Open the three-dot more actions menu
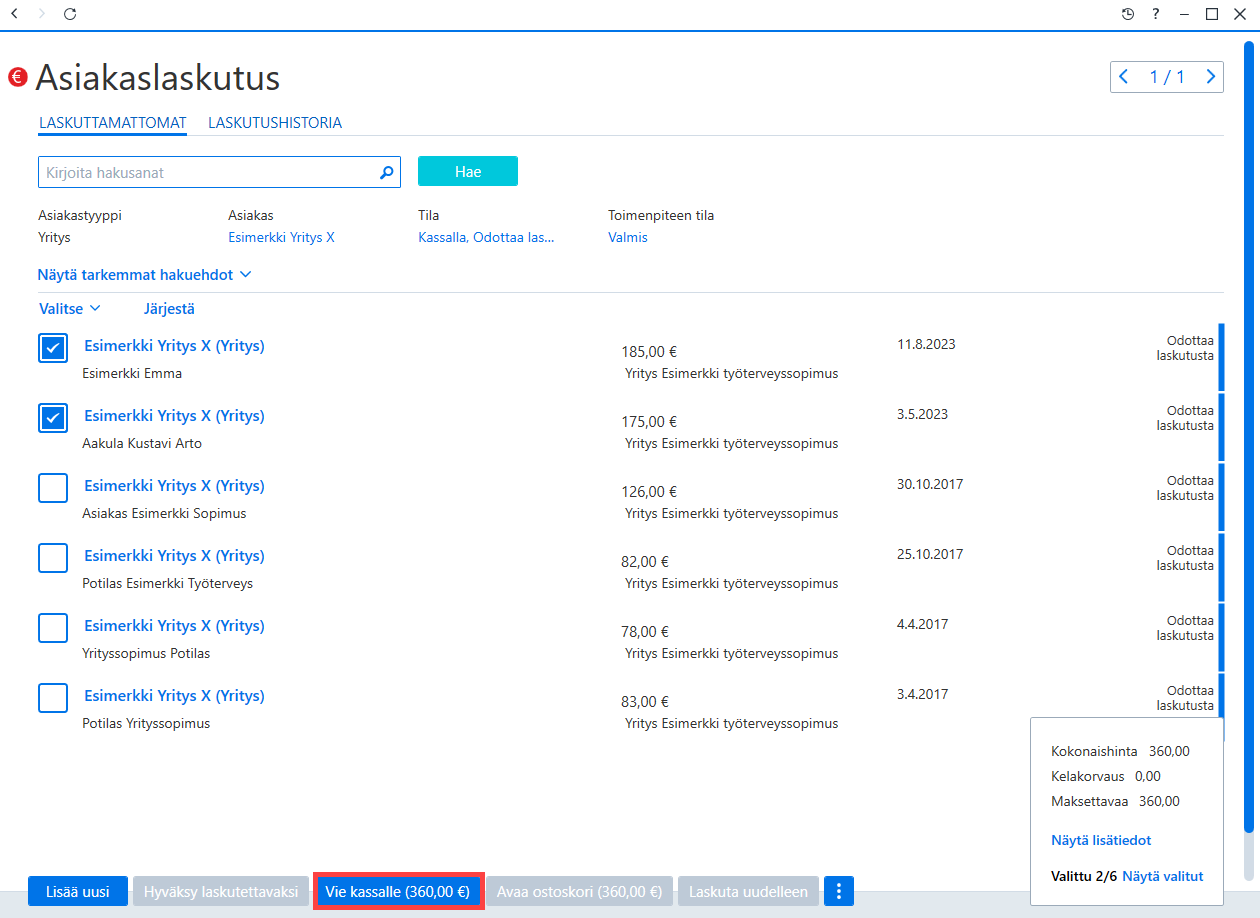The image size is (1260, 918). point(839,891)
